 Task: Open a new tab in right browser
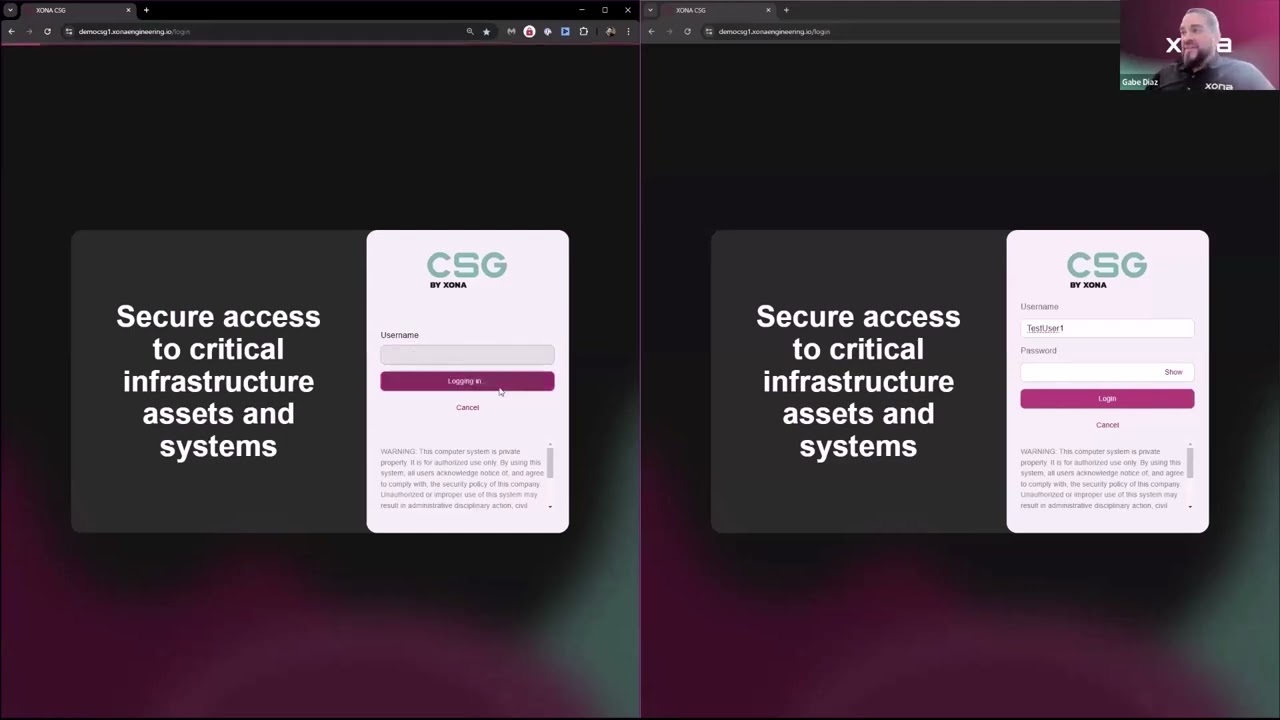(x=786, y=10)
